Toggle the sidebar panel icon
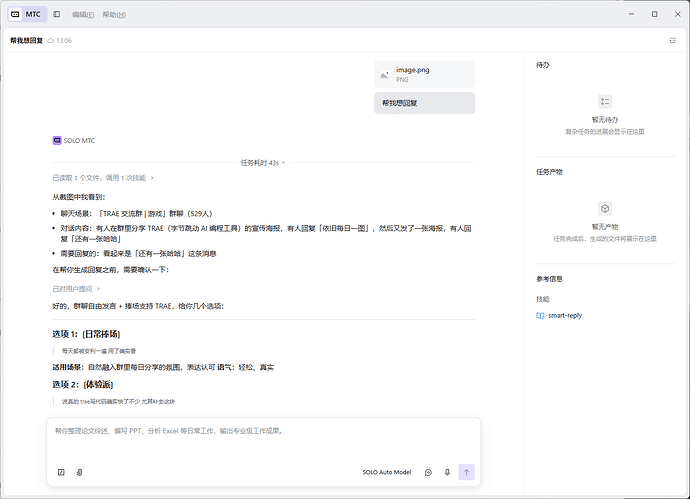Screen dimensions: 690x499 pos(57,14)
